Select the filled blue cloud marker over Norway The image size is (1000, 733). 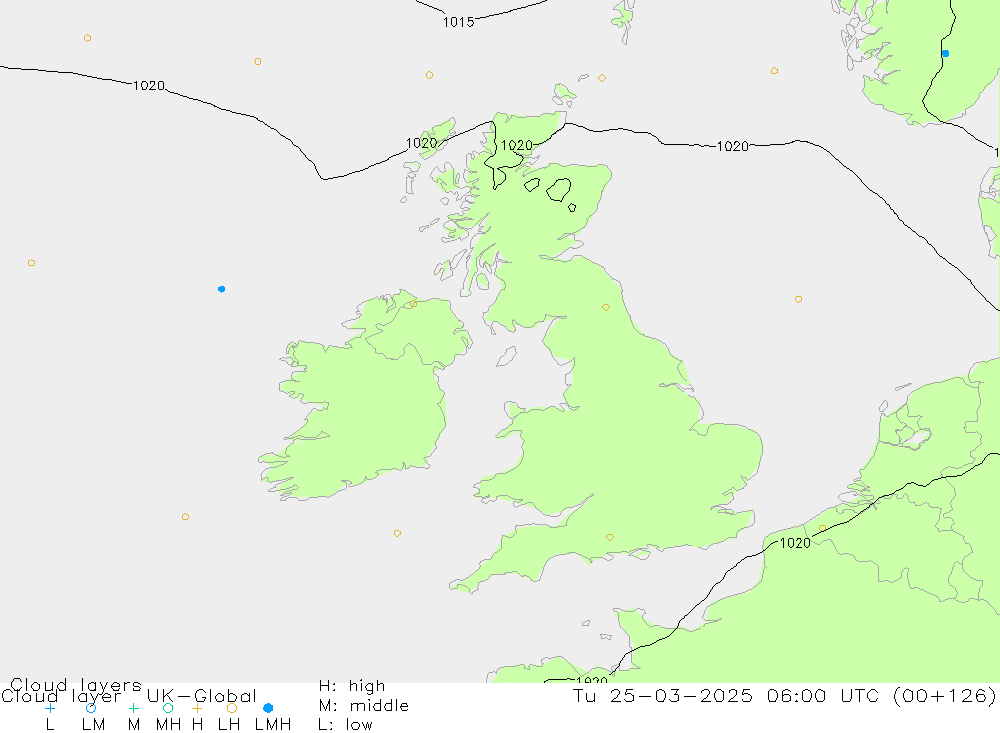click(x=945, y=54)
